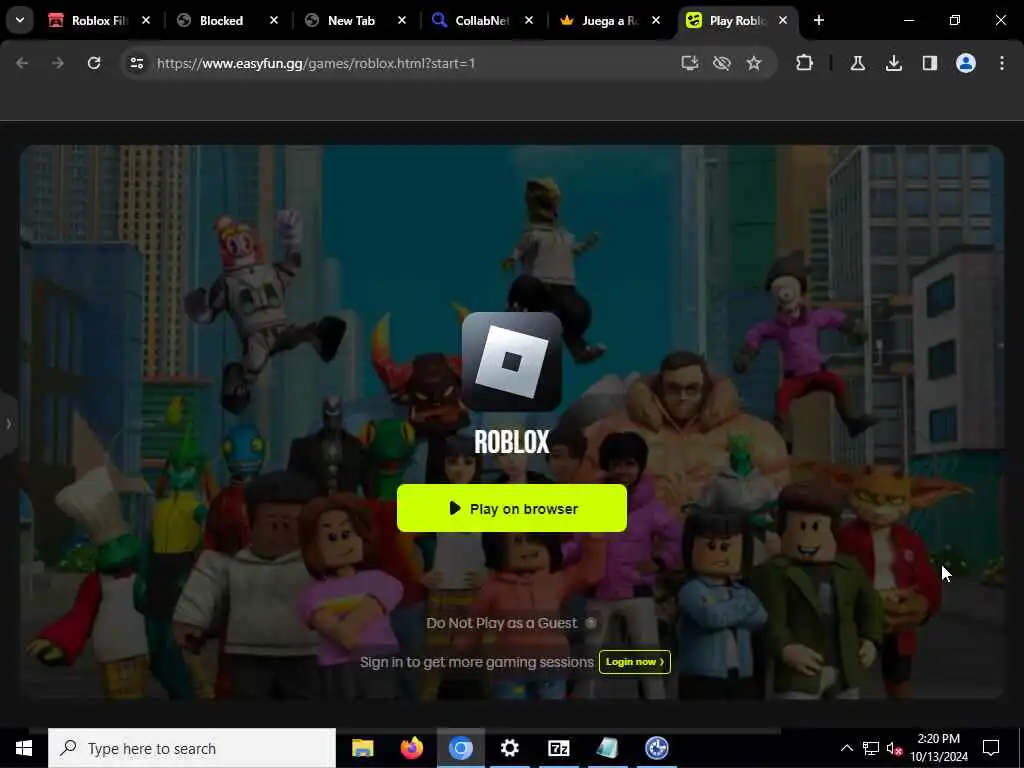
Task: Click the info dot beside Do Not Play as a Guest
Action: 590,623
